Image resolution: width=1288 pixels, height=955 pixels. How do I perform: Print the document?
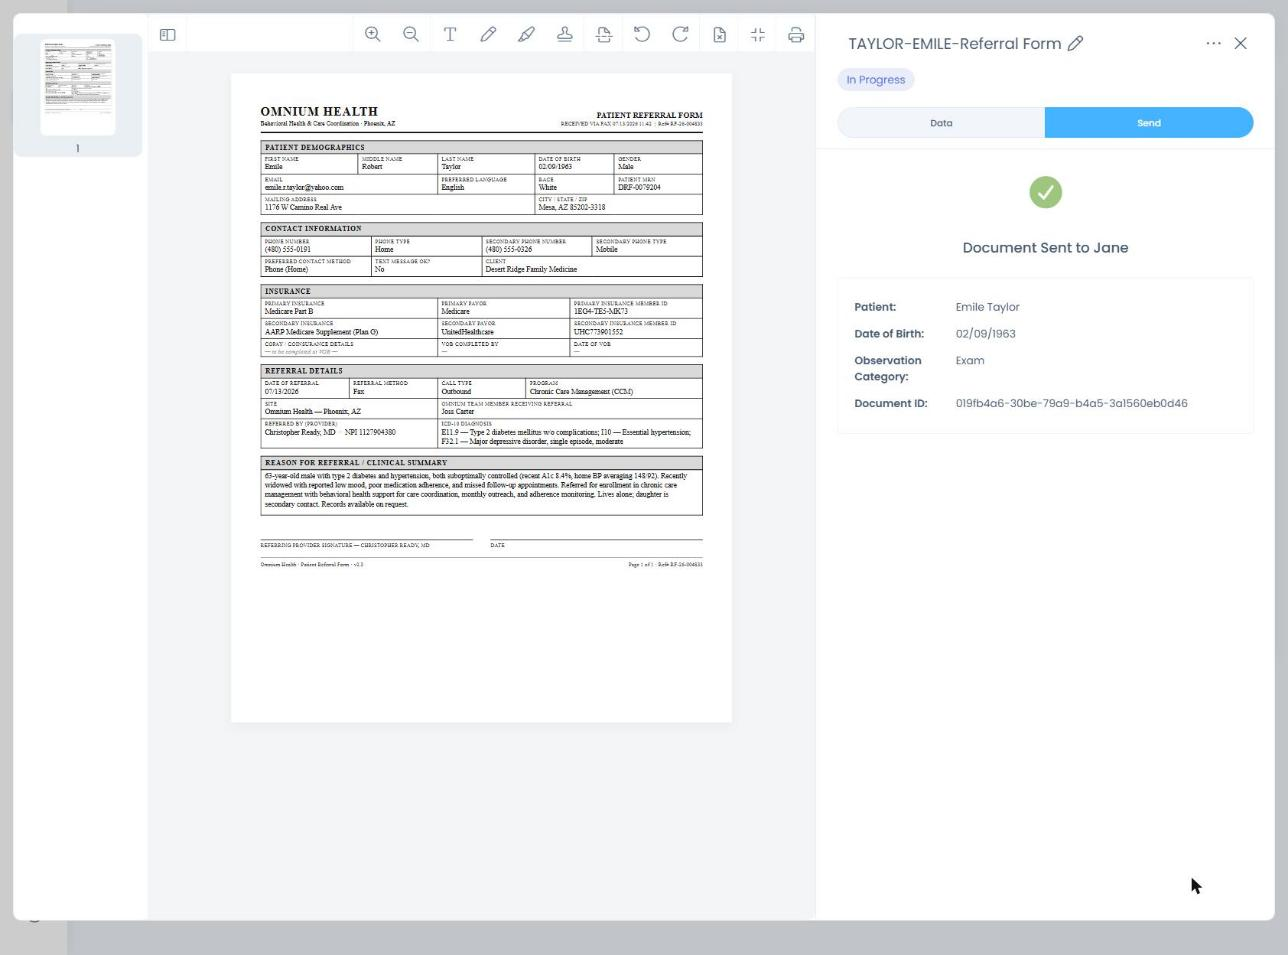(796, 34)
